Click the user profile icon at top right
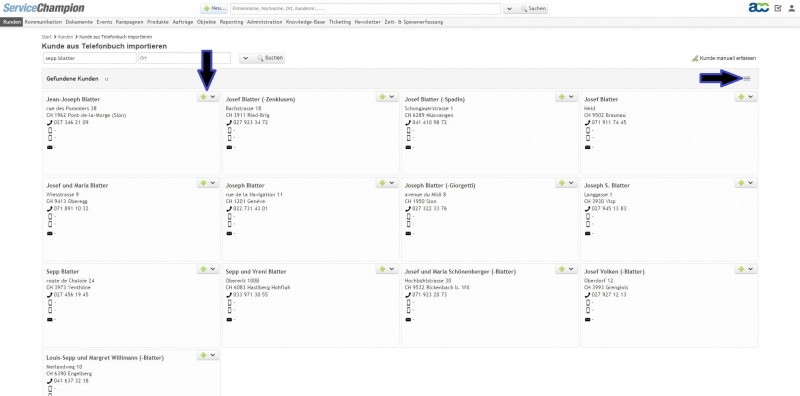Screen dimensions: 800x396 tap(791, 8)
